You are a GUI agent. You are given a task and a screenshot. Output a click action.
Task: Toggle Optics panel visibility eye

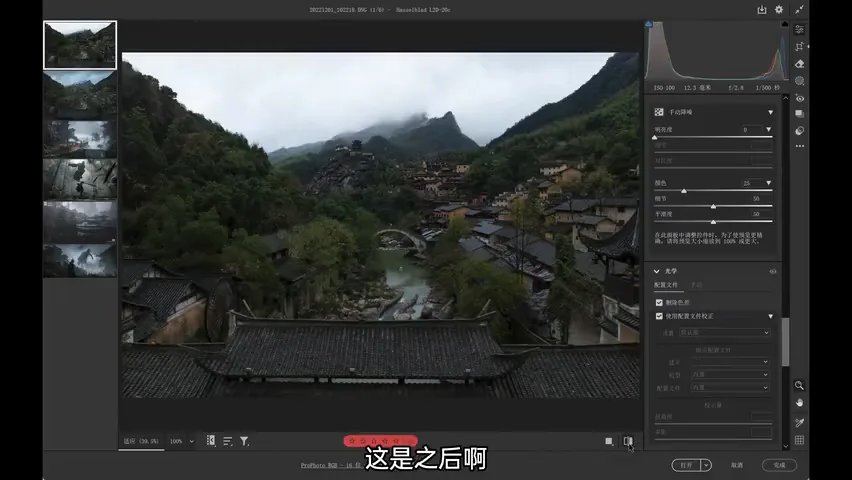click(773, 271)
